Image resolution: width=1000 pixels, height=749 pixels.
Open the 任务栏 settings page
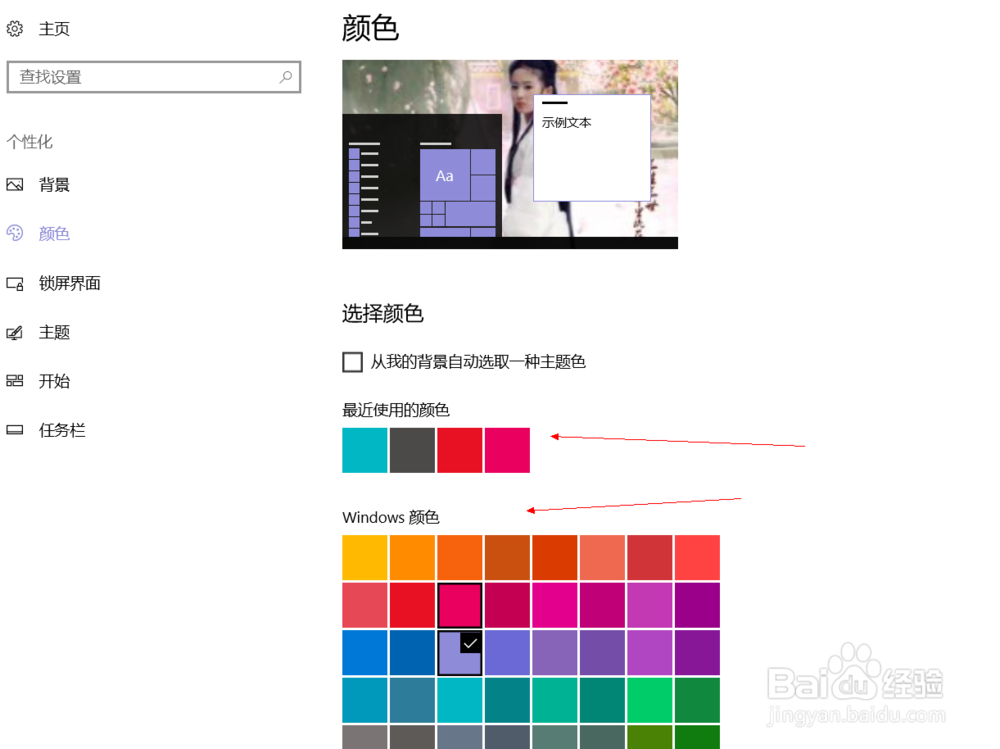coord(62,430)
